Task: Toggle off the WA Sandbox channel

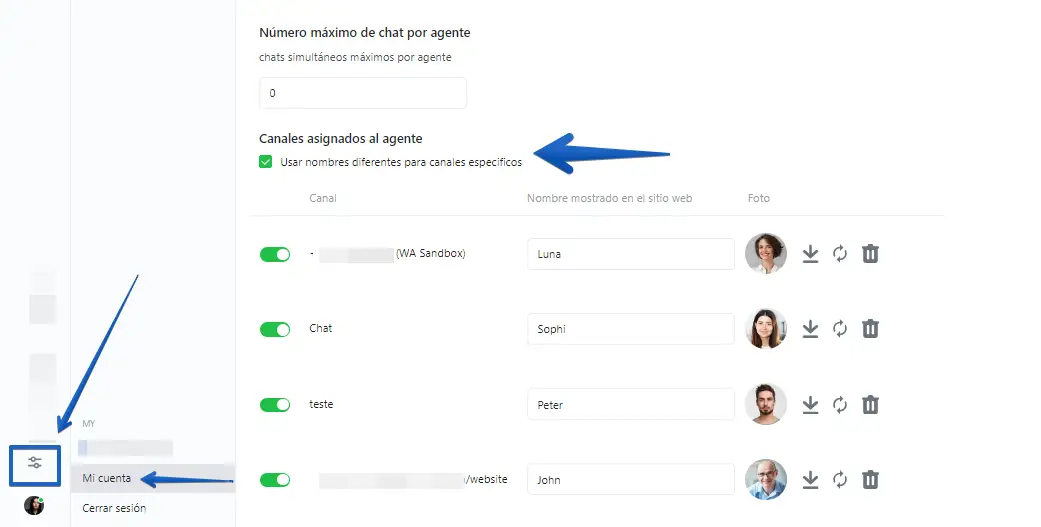Action: point(275,254)
